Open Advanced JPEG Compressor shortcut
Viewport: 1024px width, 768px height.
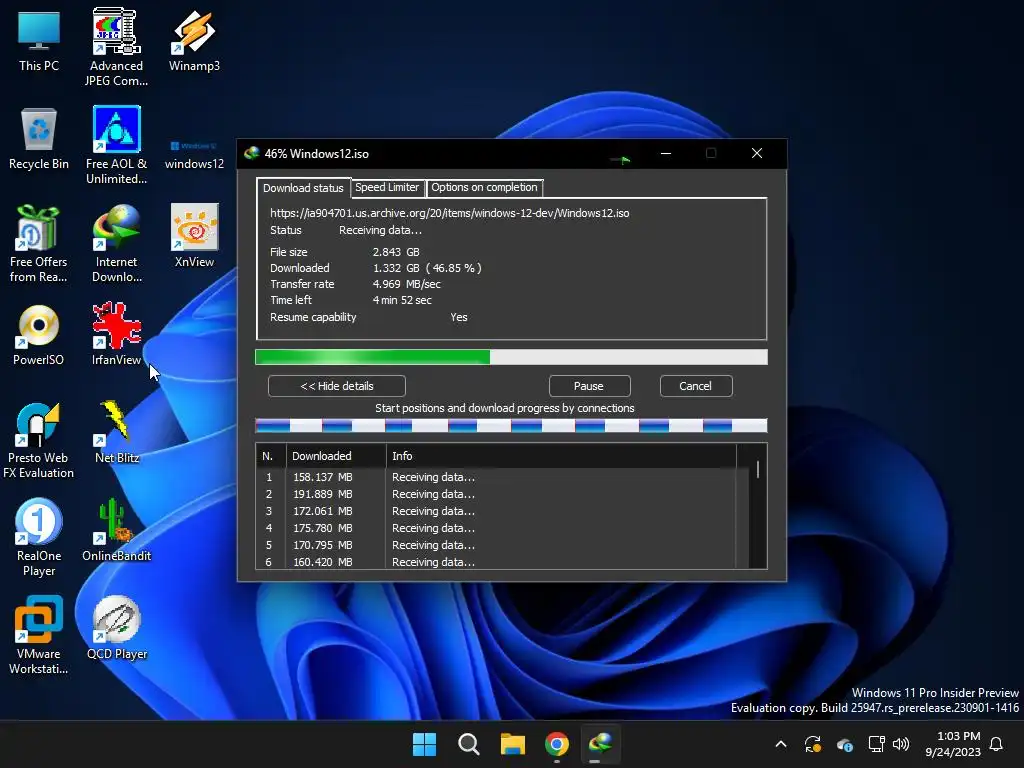click(x=116, y=47)
